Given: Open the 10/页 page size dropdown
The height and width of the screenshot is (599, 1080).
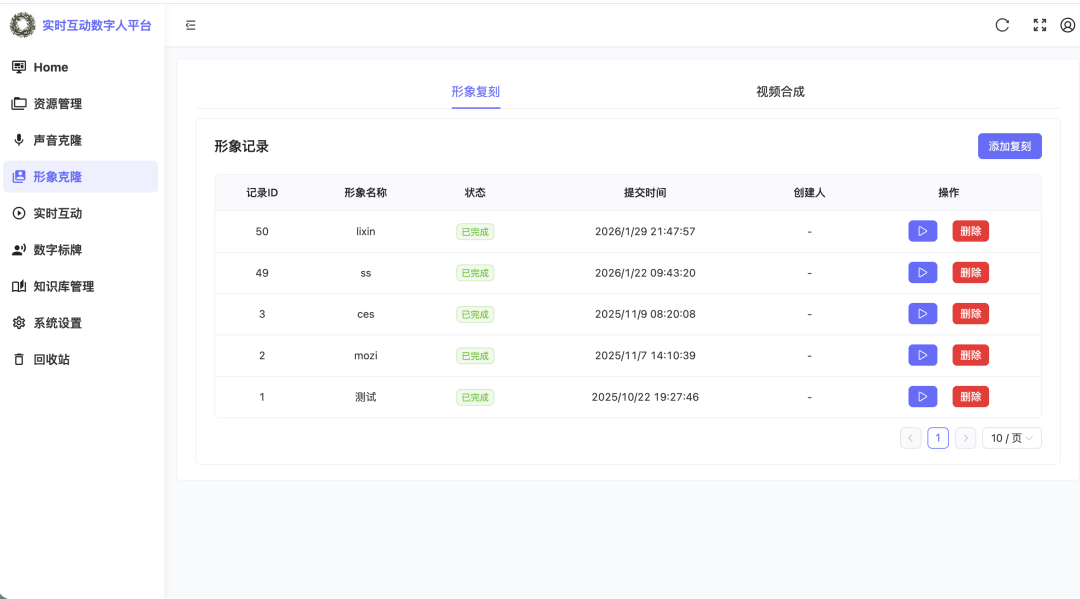Looking at the screenshot, I should coord(1011,437).
